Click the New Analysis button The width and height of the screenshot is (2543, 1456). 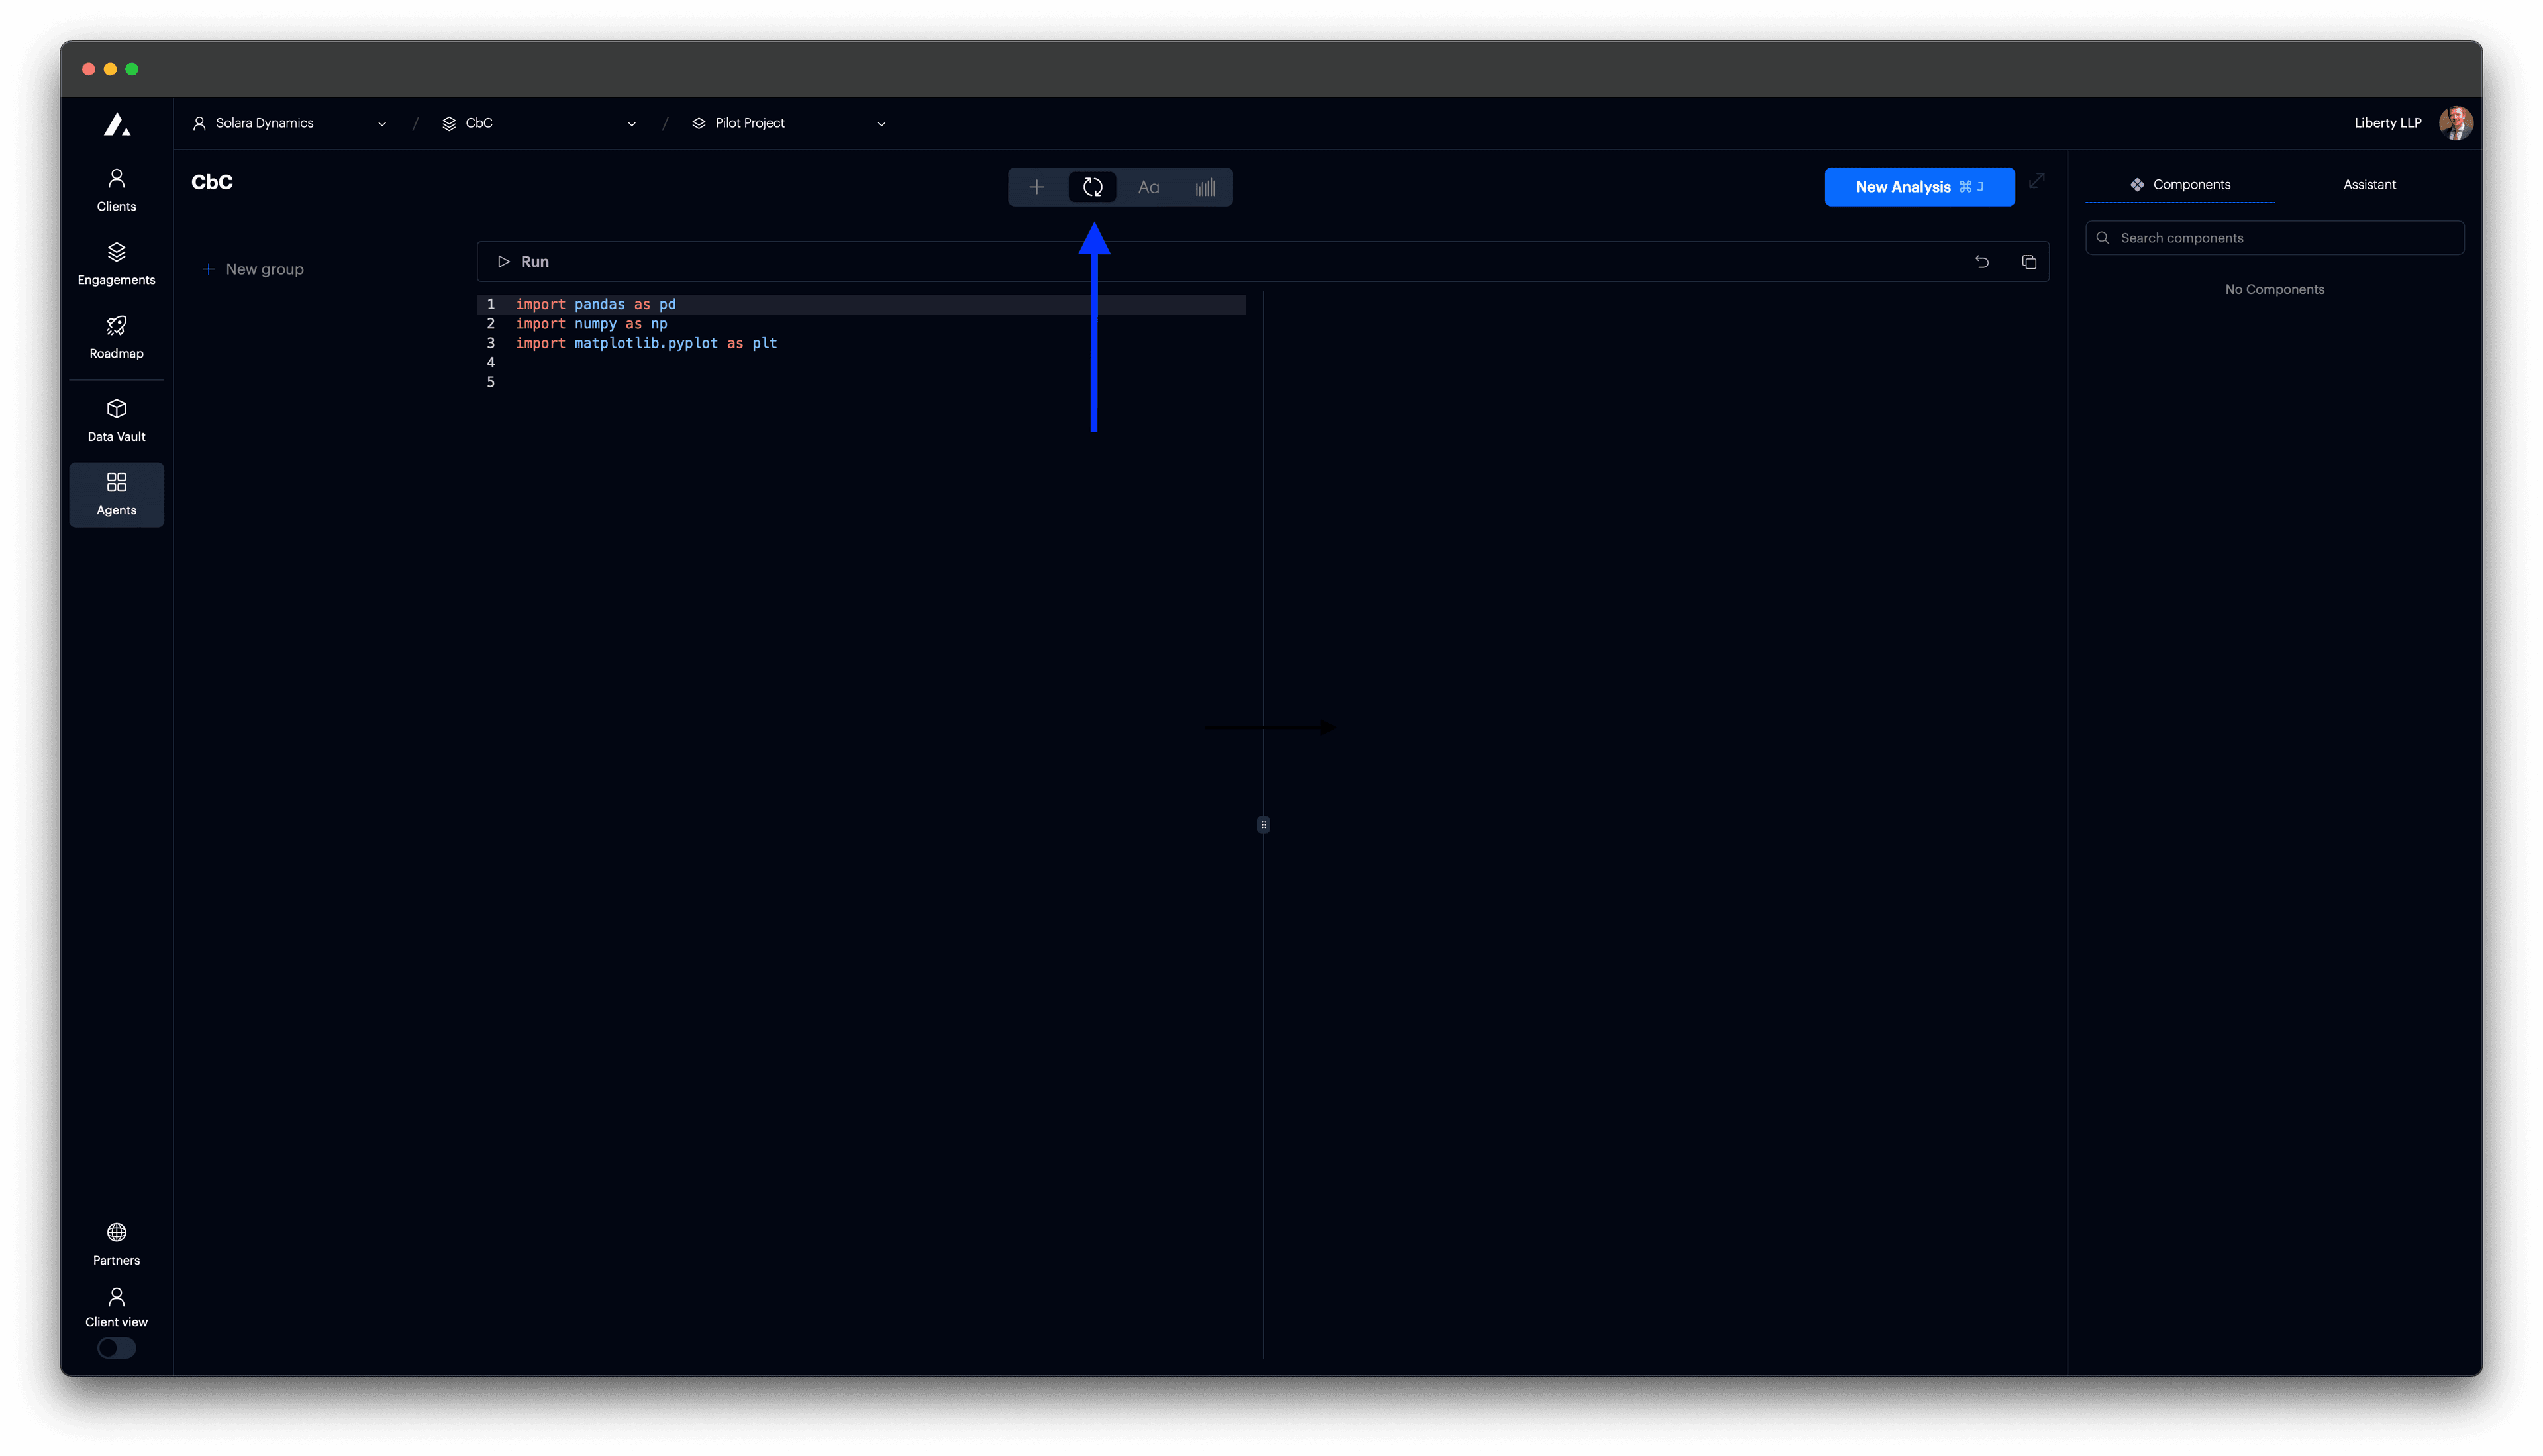coord(1919,187)
